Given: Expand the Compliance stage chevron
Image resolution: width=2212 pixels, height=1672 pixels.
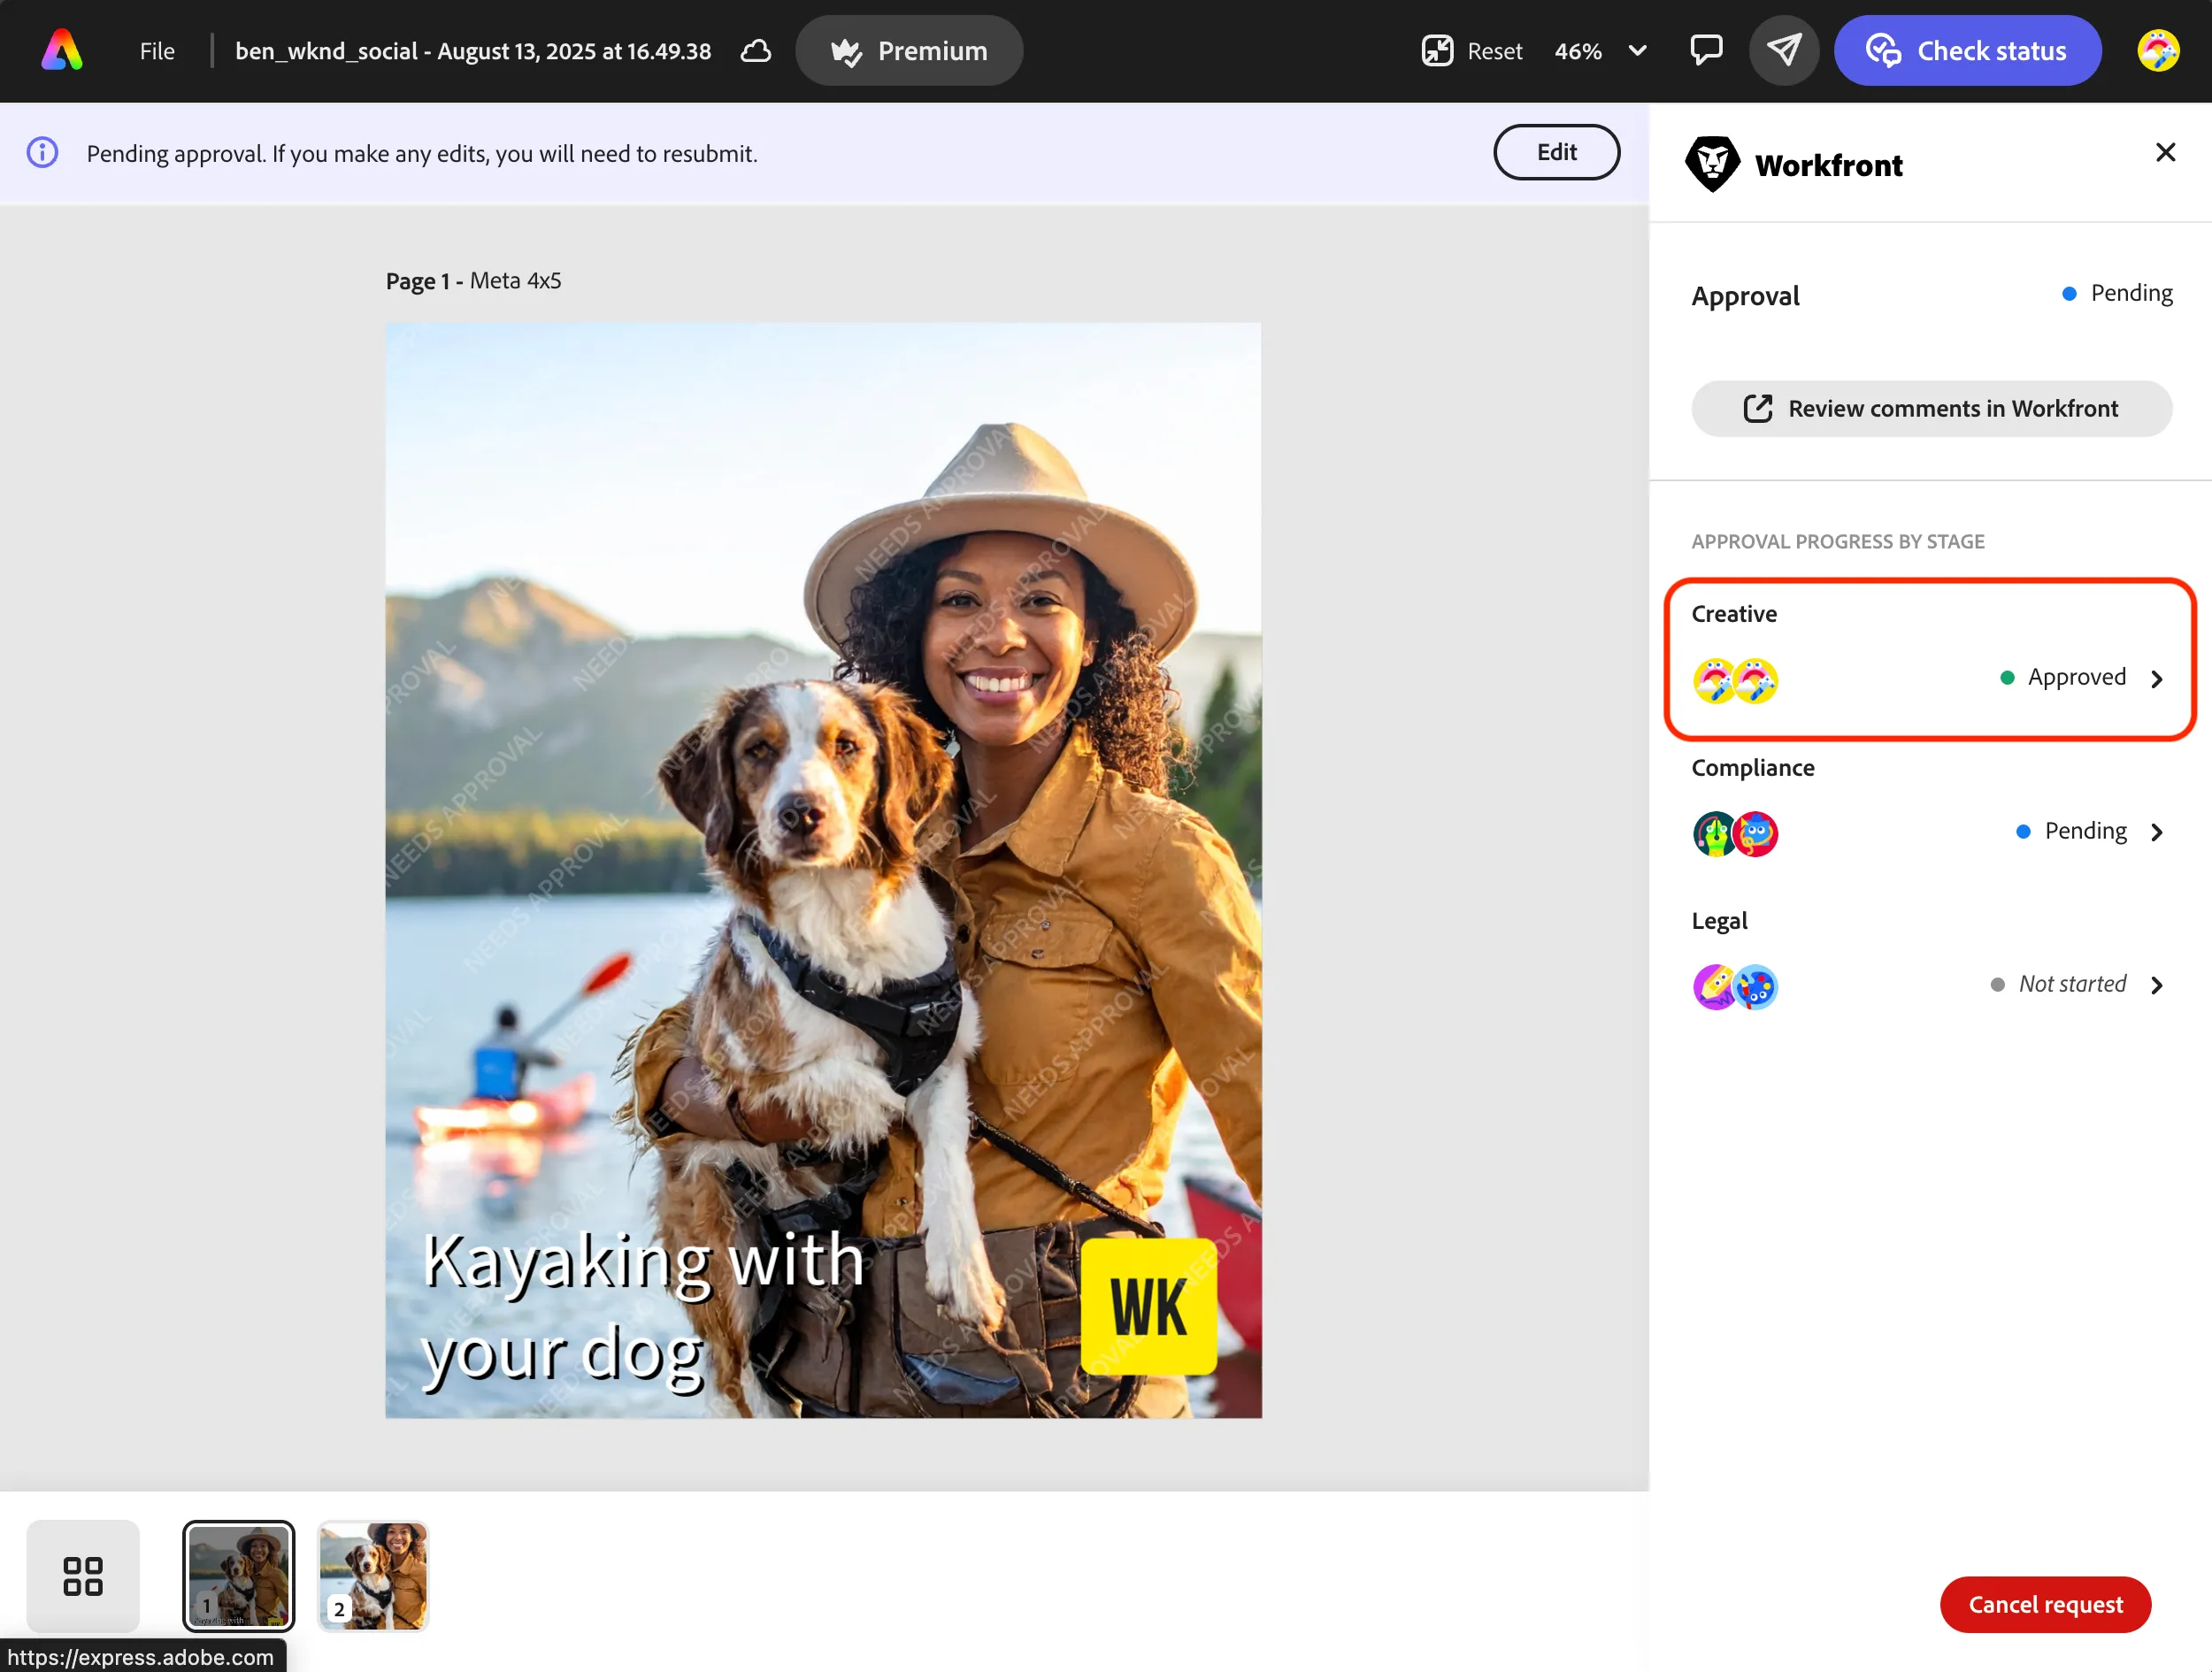Looking at the screenshot, I should click(x=2157, y=832).
